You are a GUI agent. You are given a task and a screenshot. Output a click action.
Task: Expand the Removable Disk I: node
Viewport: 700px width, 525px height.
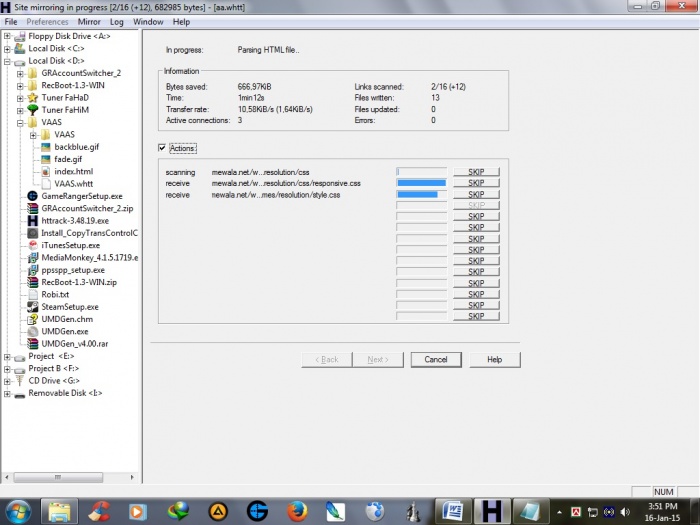click(x=7, y=394)
